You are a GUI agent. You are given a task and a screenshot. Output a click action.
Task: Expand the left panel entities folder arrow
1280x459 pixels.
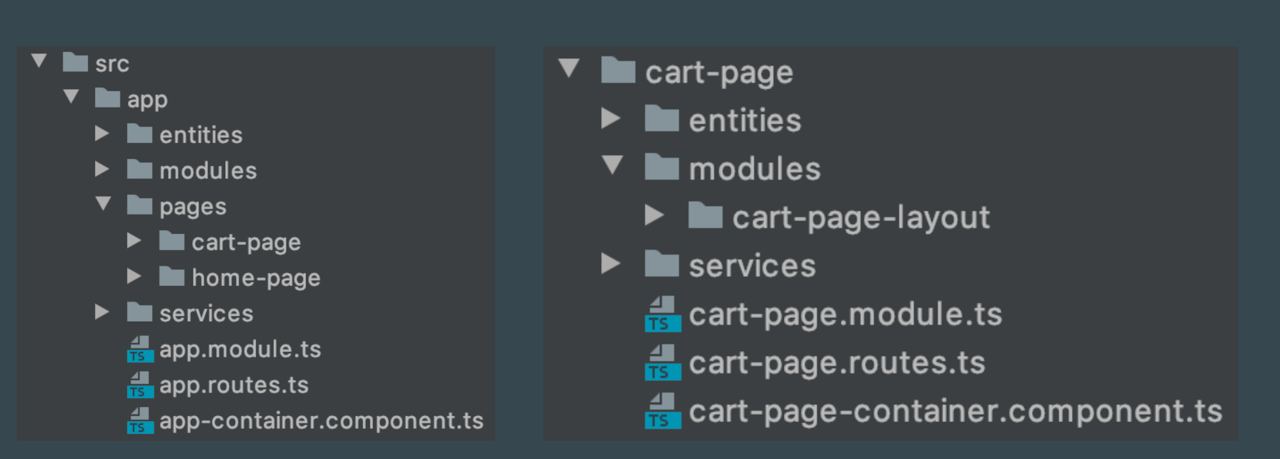pos(102,133)
